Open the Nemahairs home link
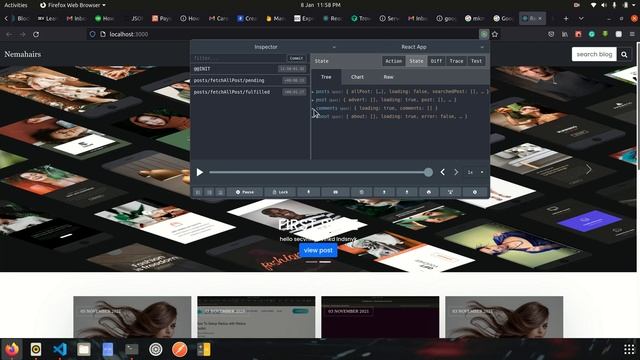 [x=22, y=54]
